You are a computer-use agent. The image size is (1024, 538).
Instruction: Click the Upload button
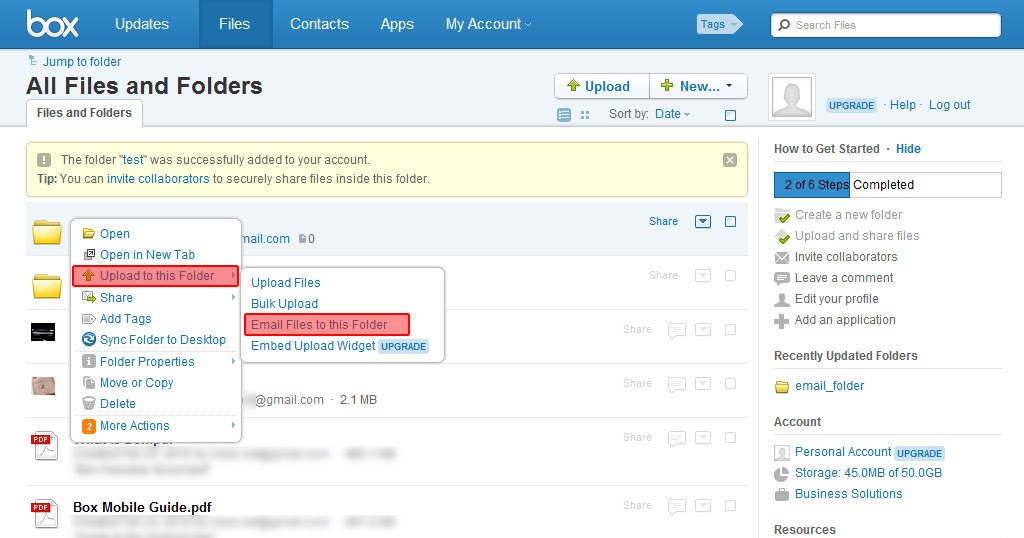tap(601, 86)
